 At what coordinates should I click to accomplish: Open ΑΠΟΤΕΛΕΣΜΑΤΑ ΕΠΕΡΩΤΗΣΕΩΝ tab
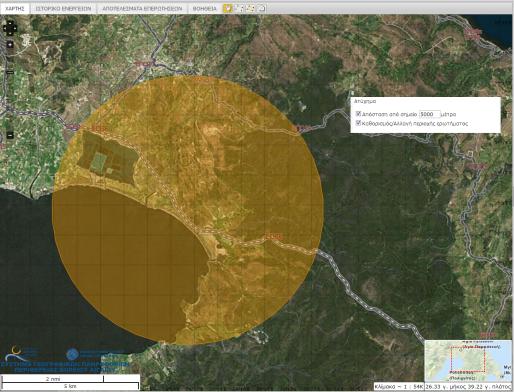[142, 8]
